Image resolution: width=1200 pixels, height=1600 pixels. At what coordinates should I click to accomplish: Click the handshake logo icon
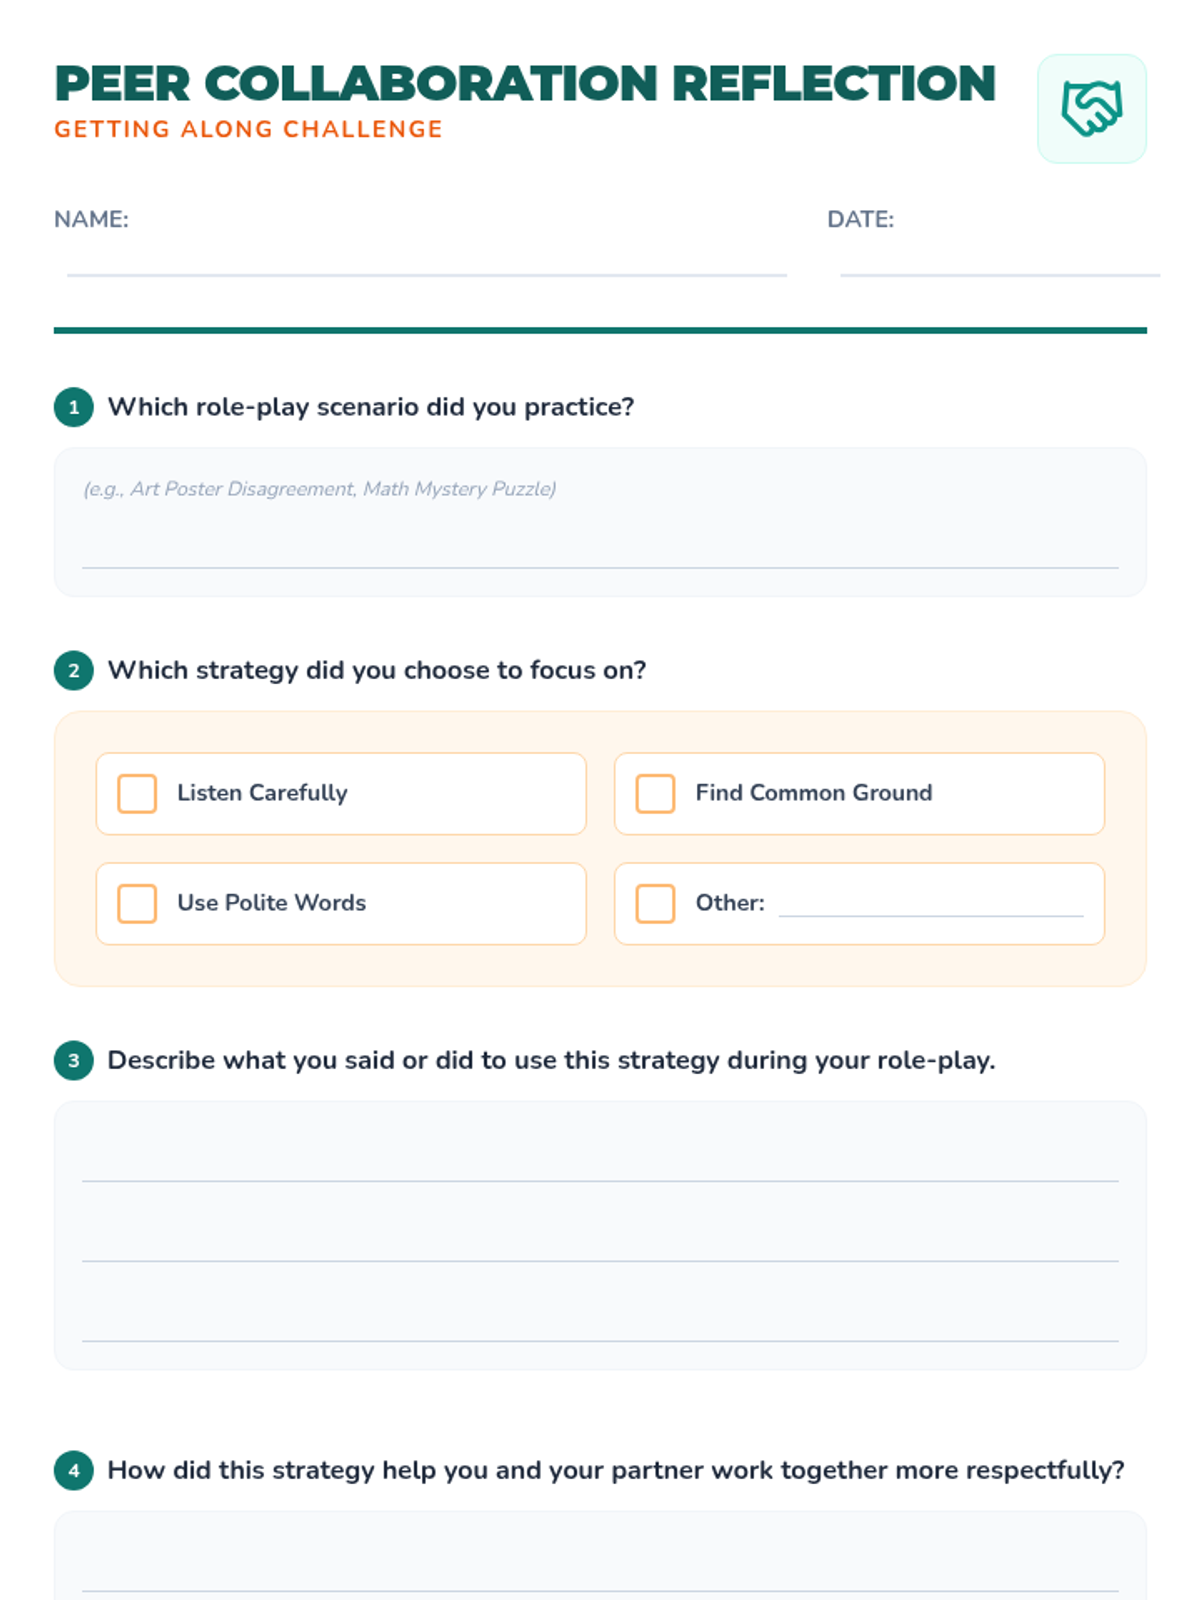tap(1091, 108)
